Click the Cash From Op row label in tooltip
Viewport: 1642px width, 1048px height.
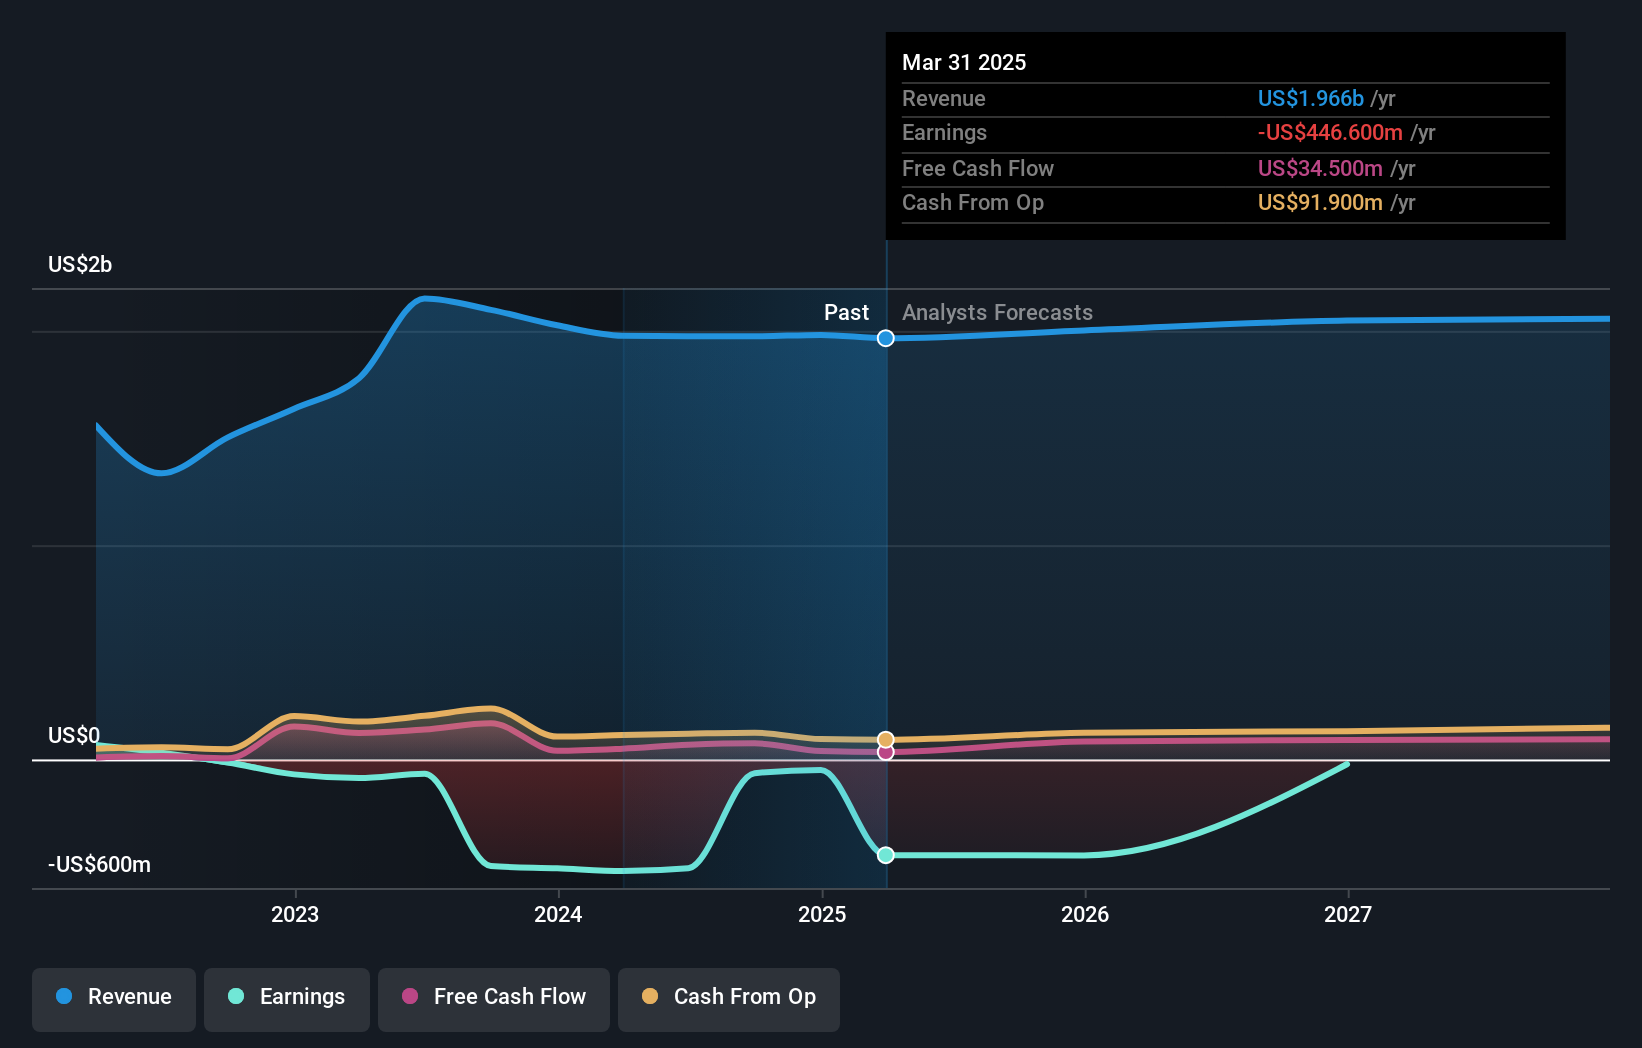pos(973,202)
